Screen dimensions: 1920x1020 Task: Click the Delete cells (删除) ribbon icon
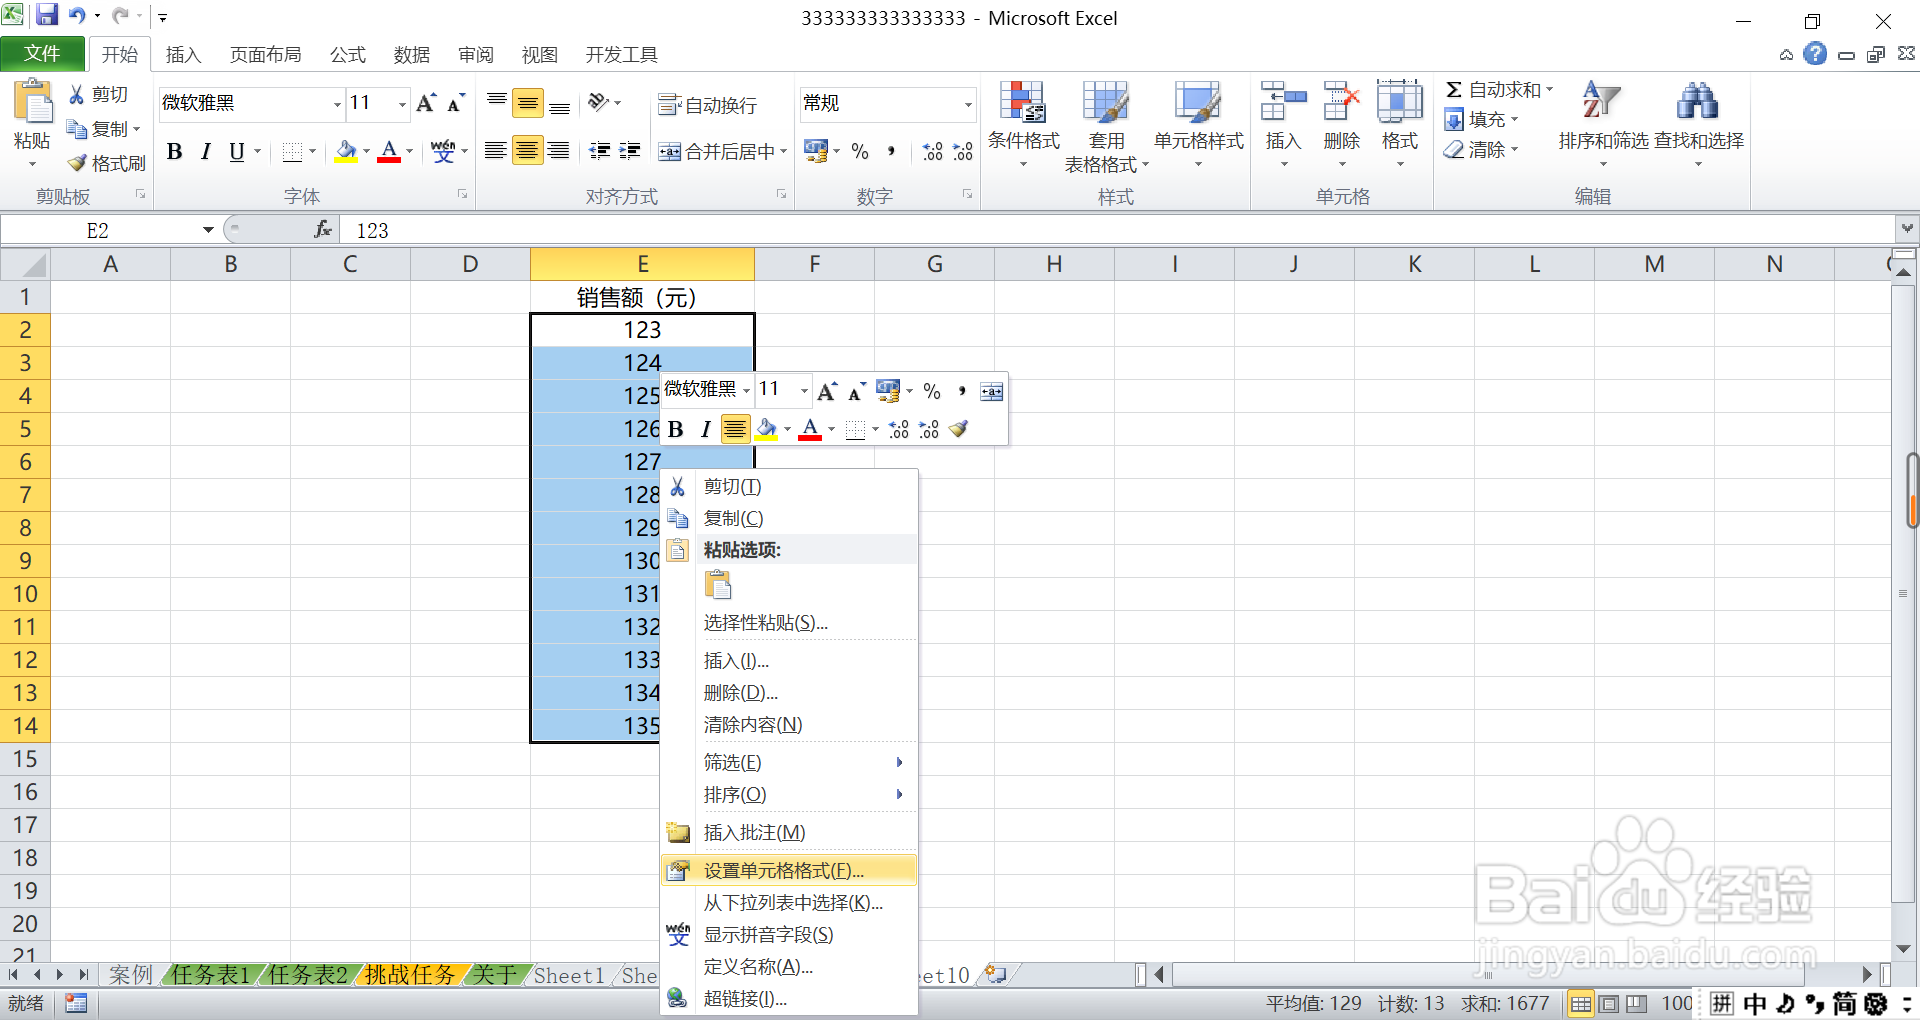(x=1341, y=102)
